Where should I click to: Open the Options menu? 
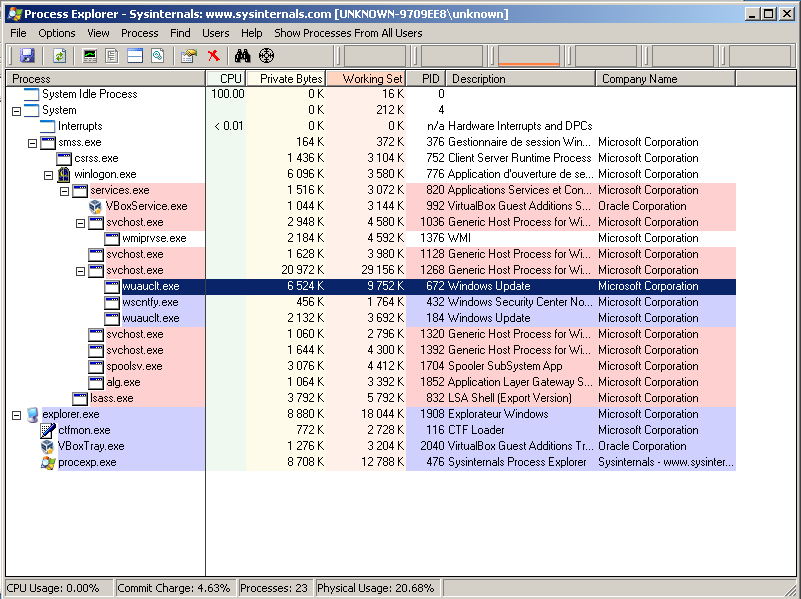[56, 33]
